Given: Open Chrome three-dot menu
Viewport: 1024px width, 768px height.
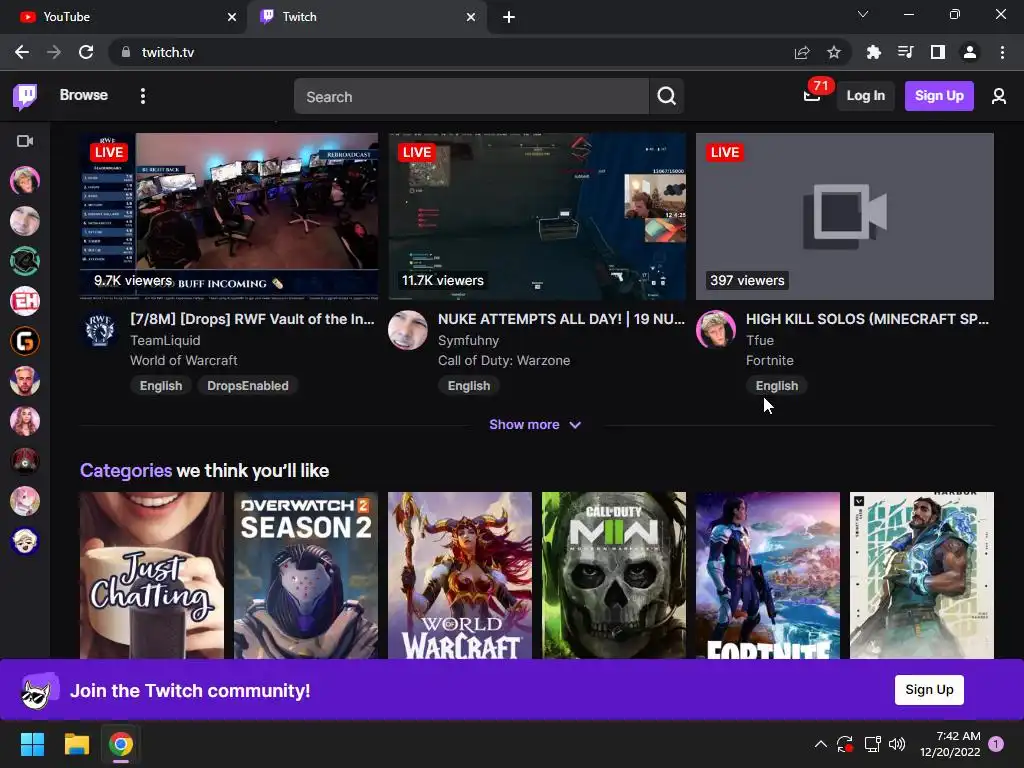Looking at the screenshot, I should click(1002, 52).
